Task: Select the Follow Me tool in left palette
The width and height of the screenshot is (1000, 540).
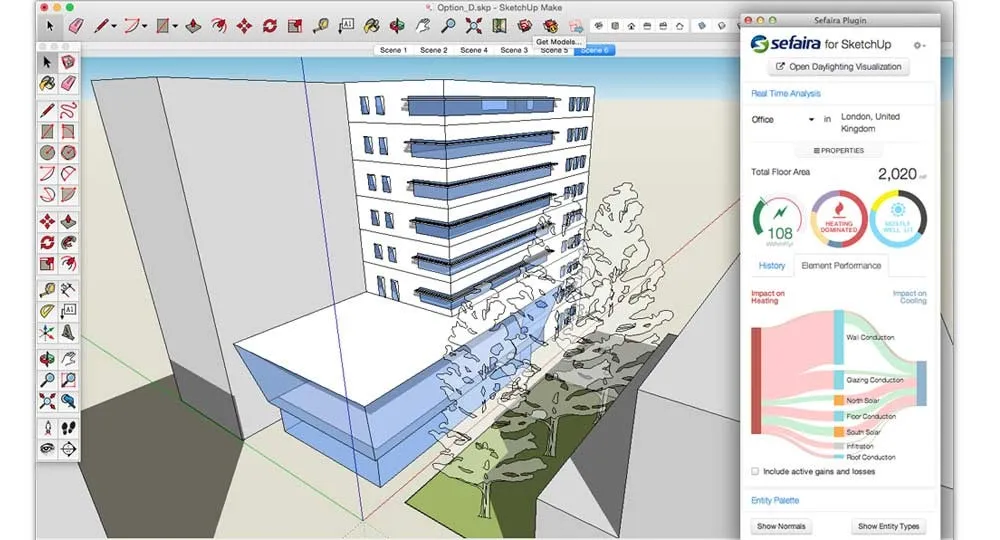Action: [x=68, y=242]
